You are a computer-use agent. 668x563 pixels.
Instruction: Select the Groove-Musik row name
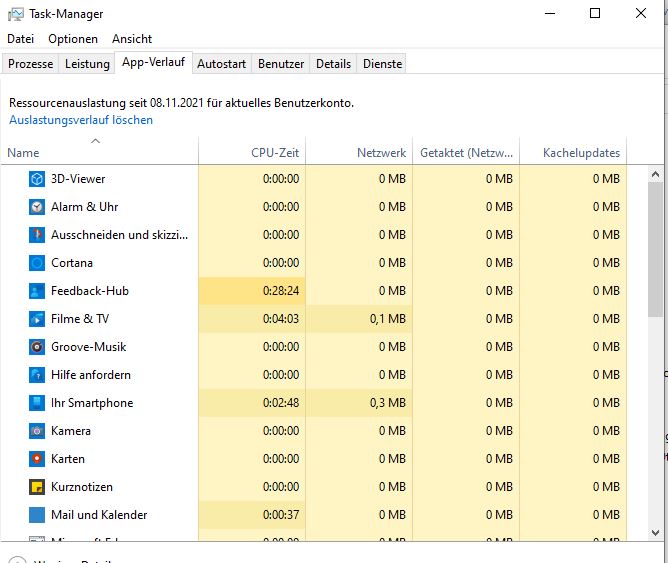(x=88, y=347)
